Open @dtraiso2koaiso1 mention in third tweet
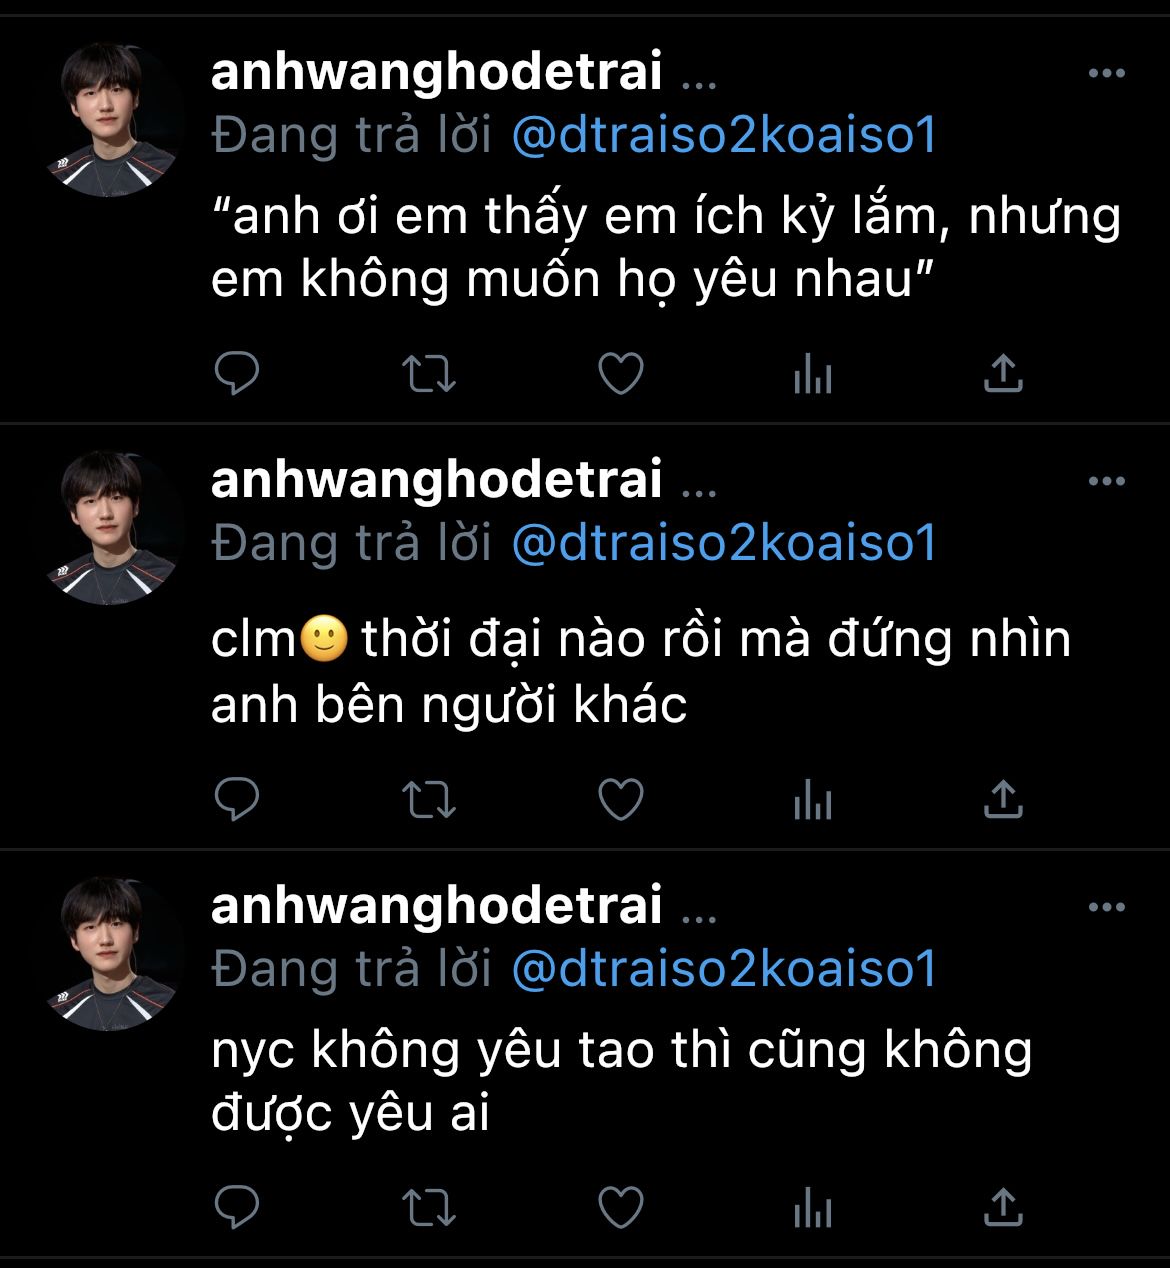Screen dimensions: 1170x1268 click(724, 968)
